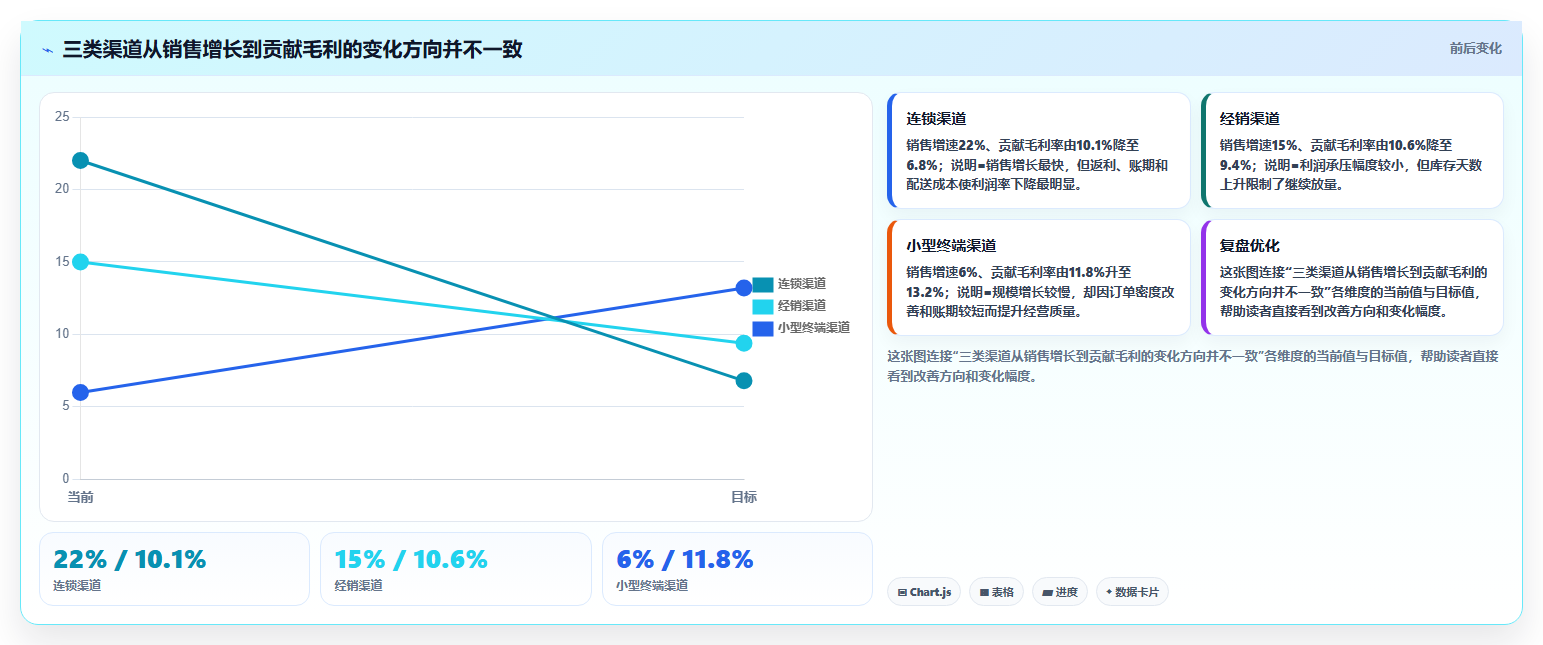Click the 小型终端渠道 legend label

pos(814,328)
